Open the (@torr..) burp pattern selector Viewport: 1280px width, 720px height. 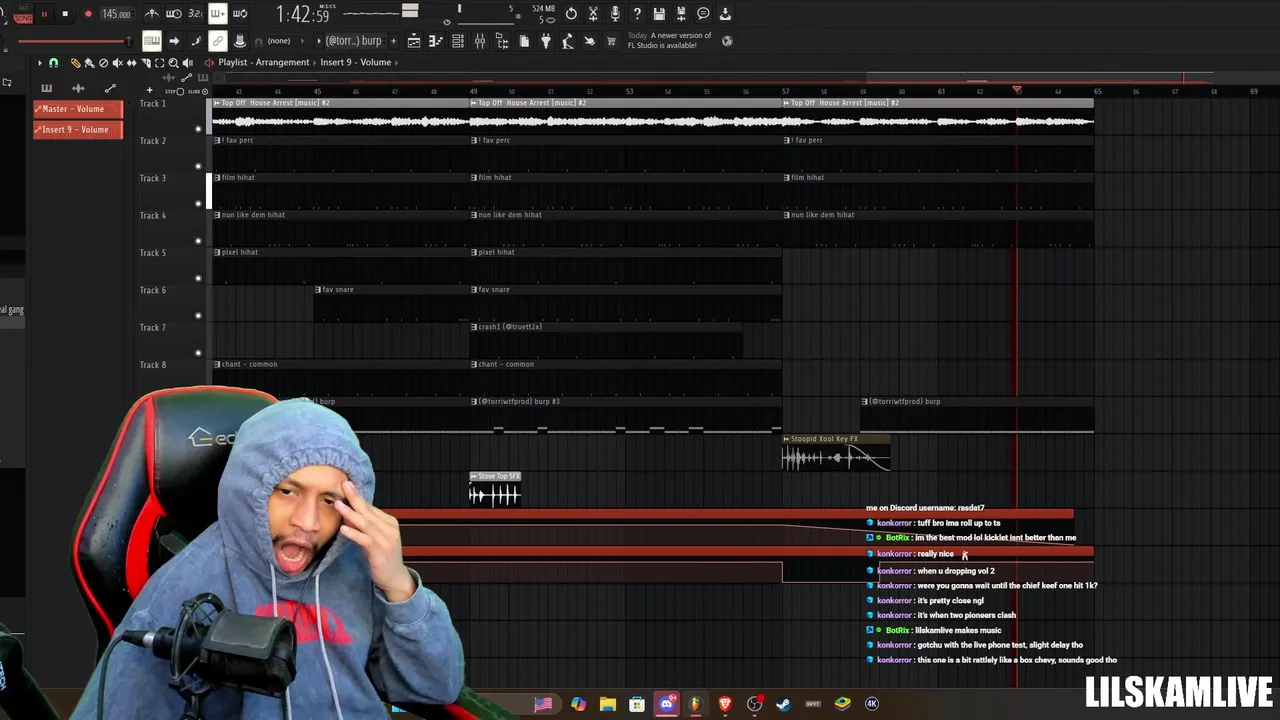coord(355,41)
